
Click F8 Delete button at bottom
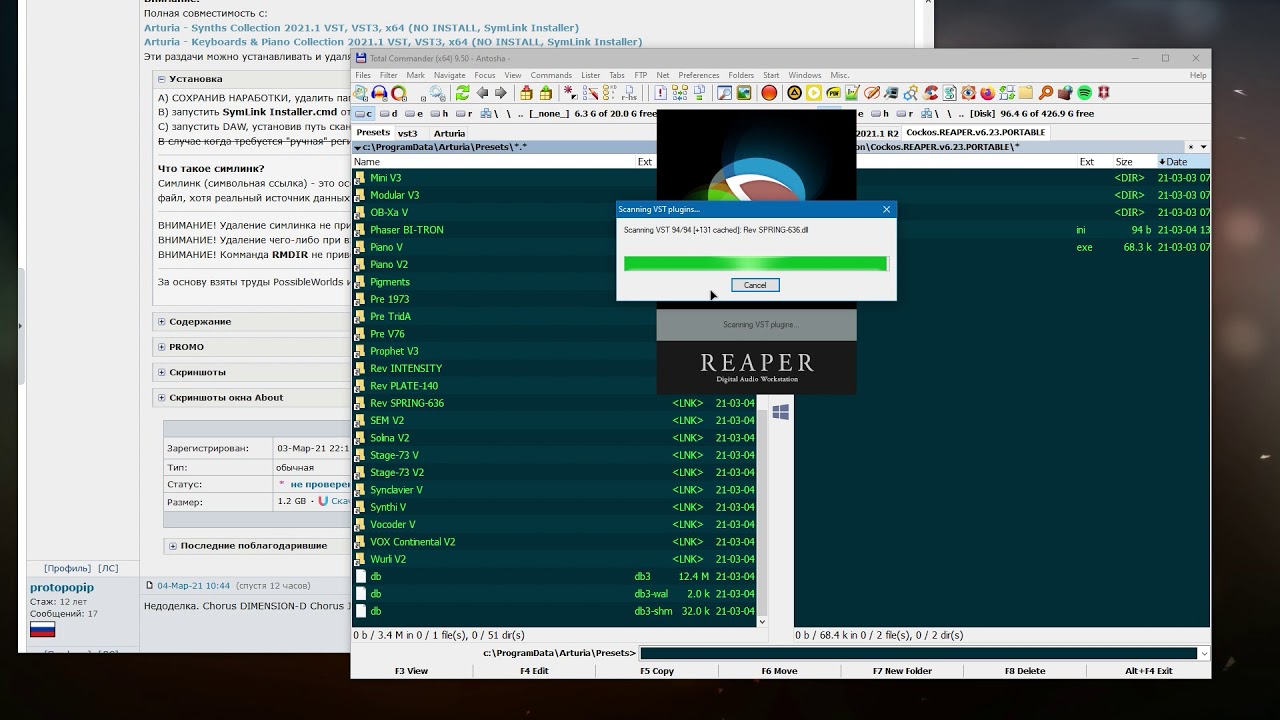click(x=1025, y=671)
